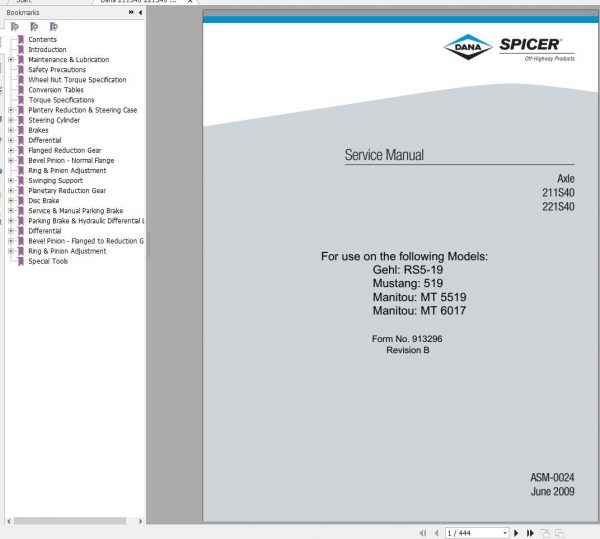Screen dimensions: 600x539
Task: Expand the Service & Manual Parking Brake bookmark
Action: tap(11, 211)
